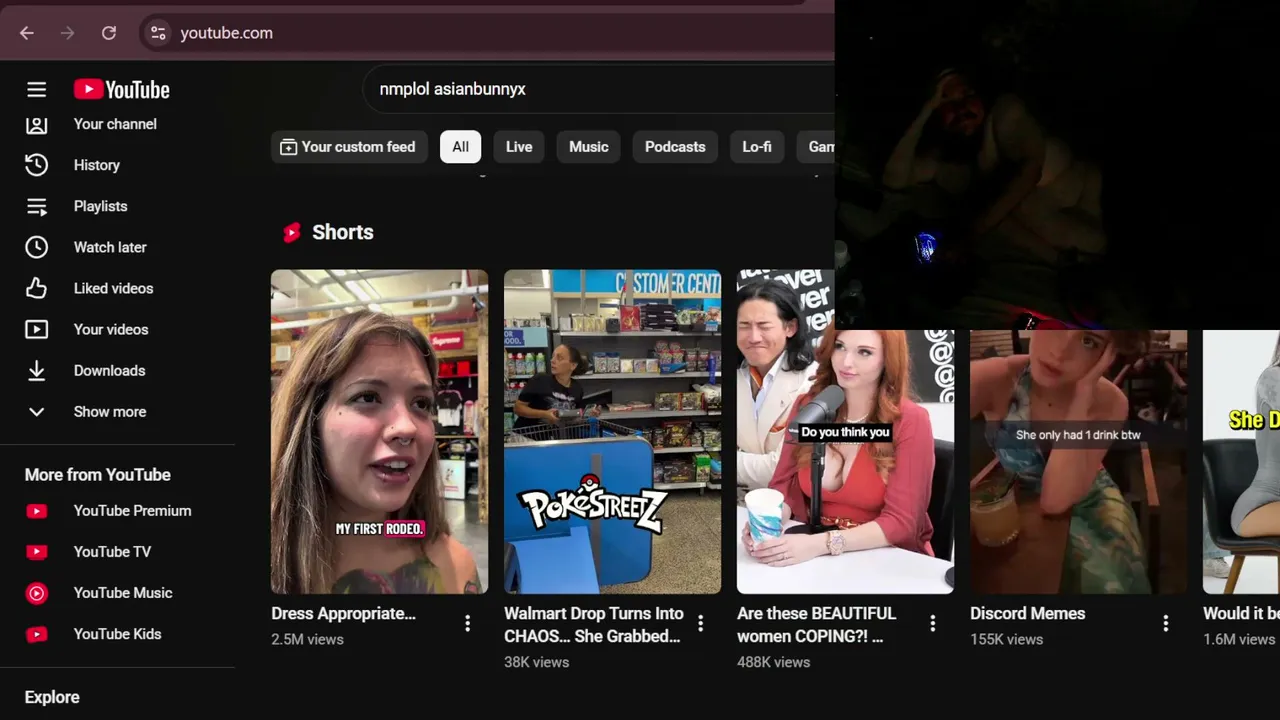Click the Downloads sidebar label
The height and width of the screenshot is (720, 1280).
(x=110, y=370)
